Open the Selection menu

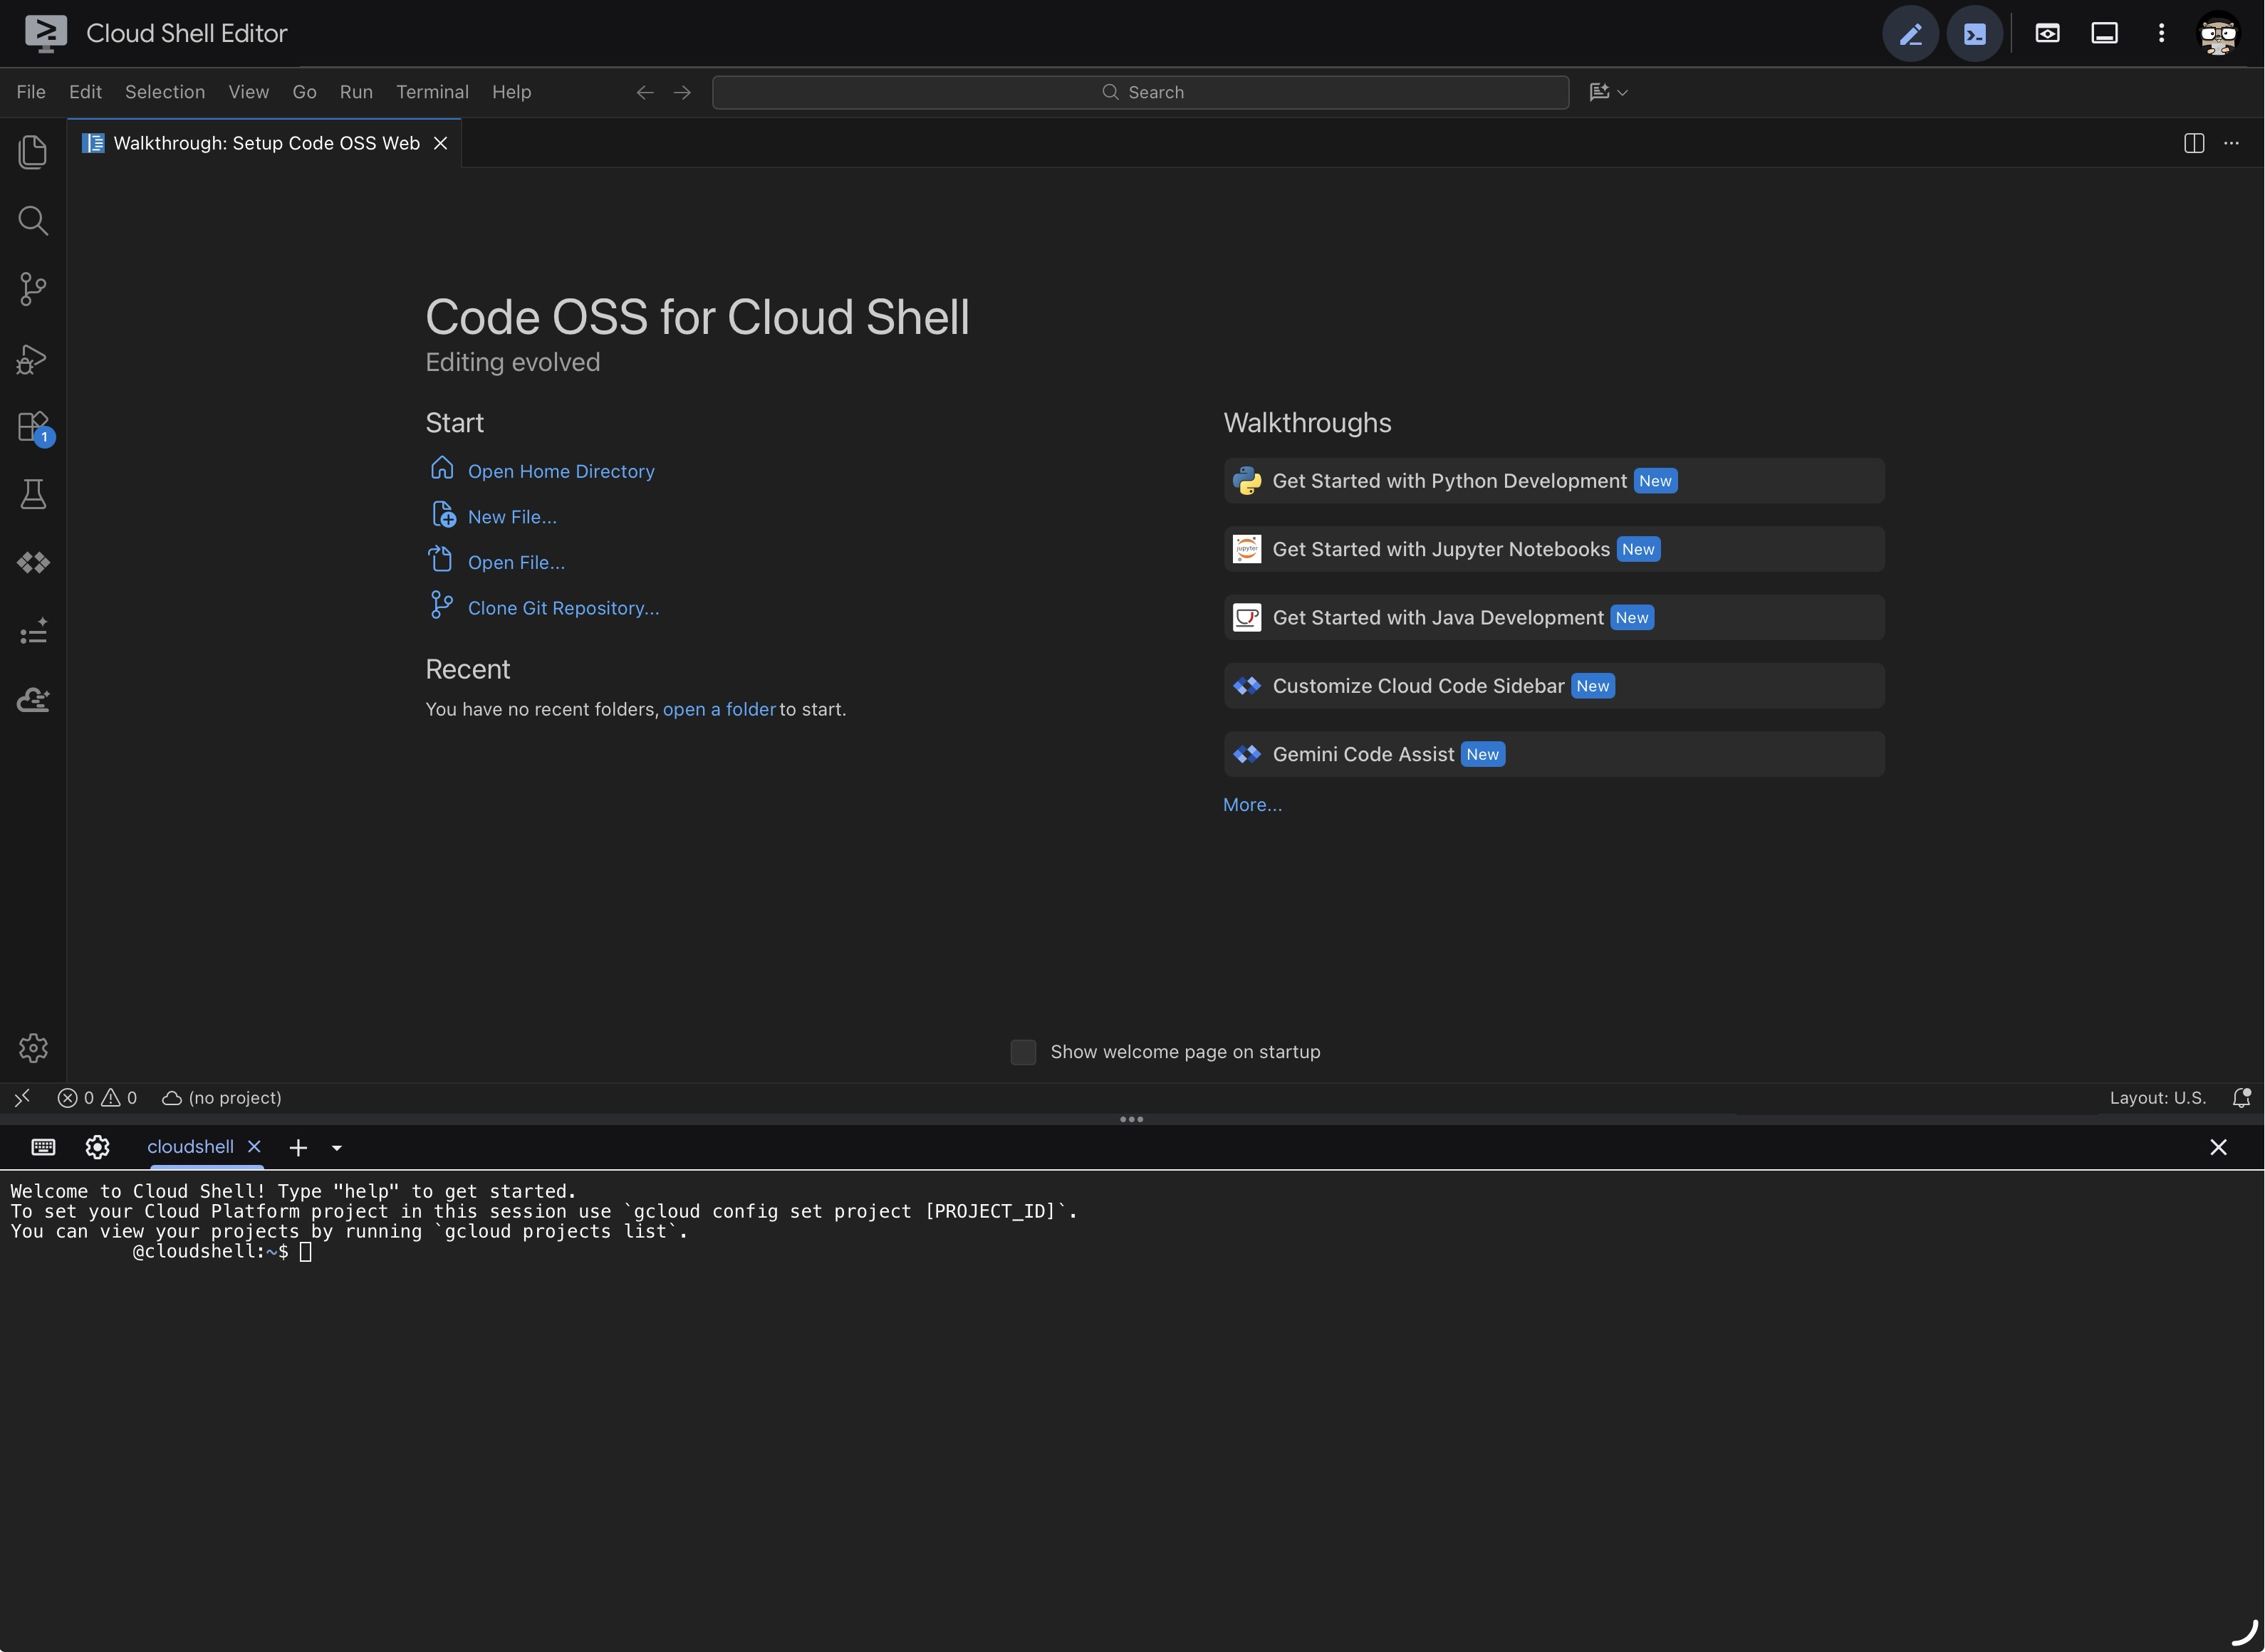pyautogui.click(x=165, y=92)
